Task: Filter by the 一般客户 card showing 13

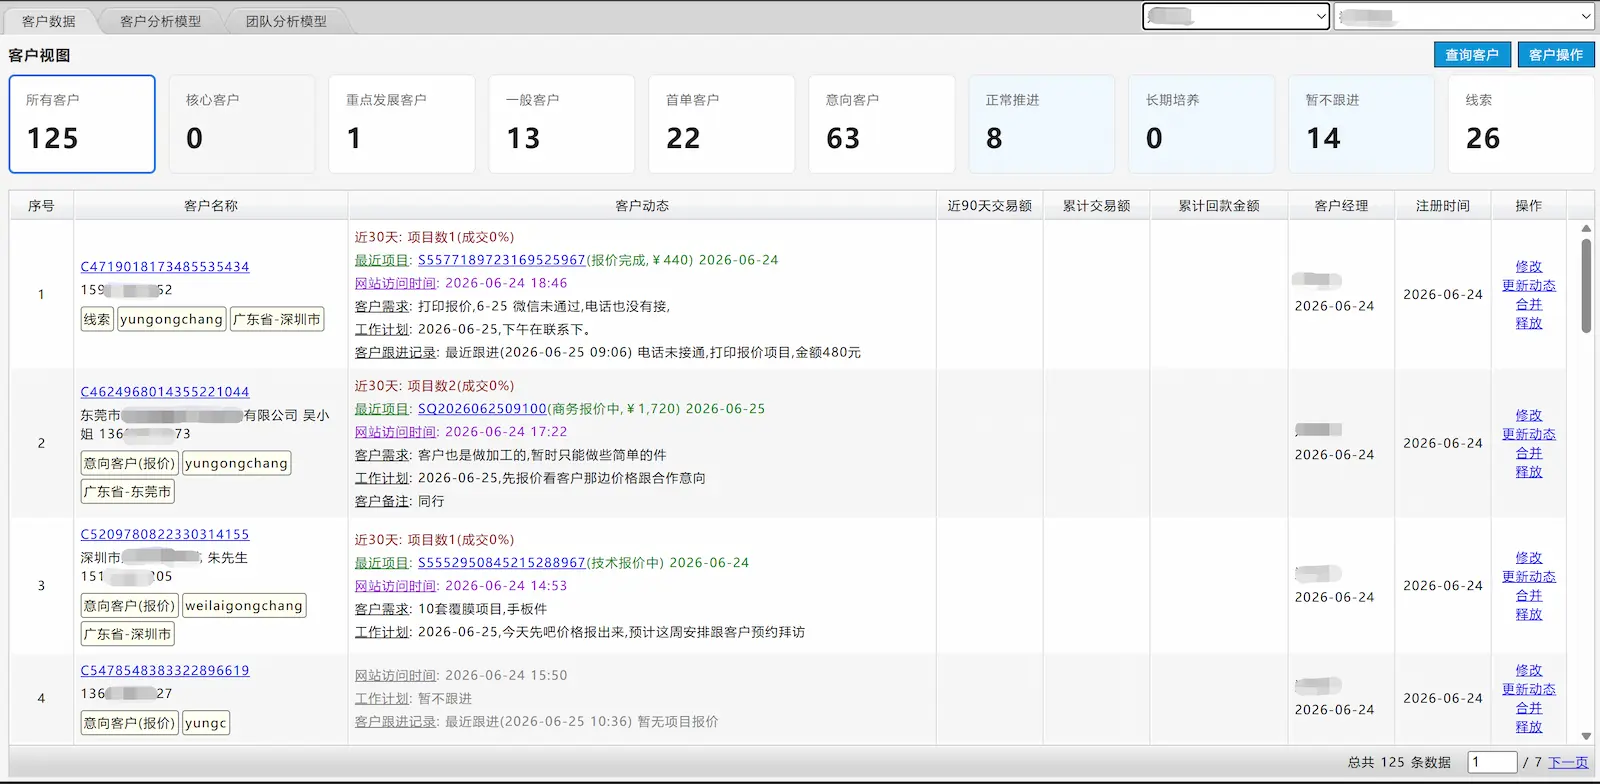Action: (x=562, y=124)
